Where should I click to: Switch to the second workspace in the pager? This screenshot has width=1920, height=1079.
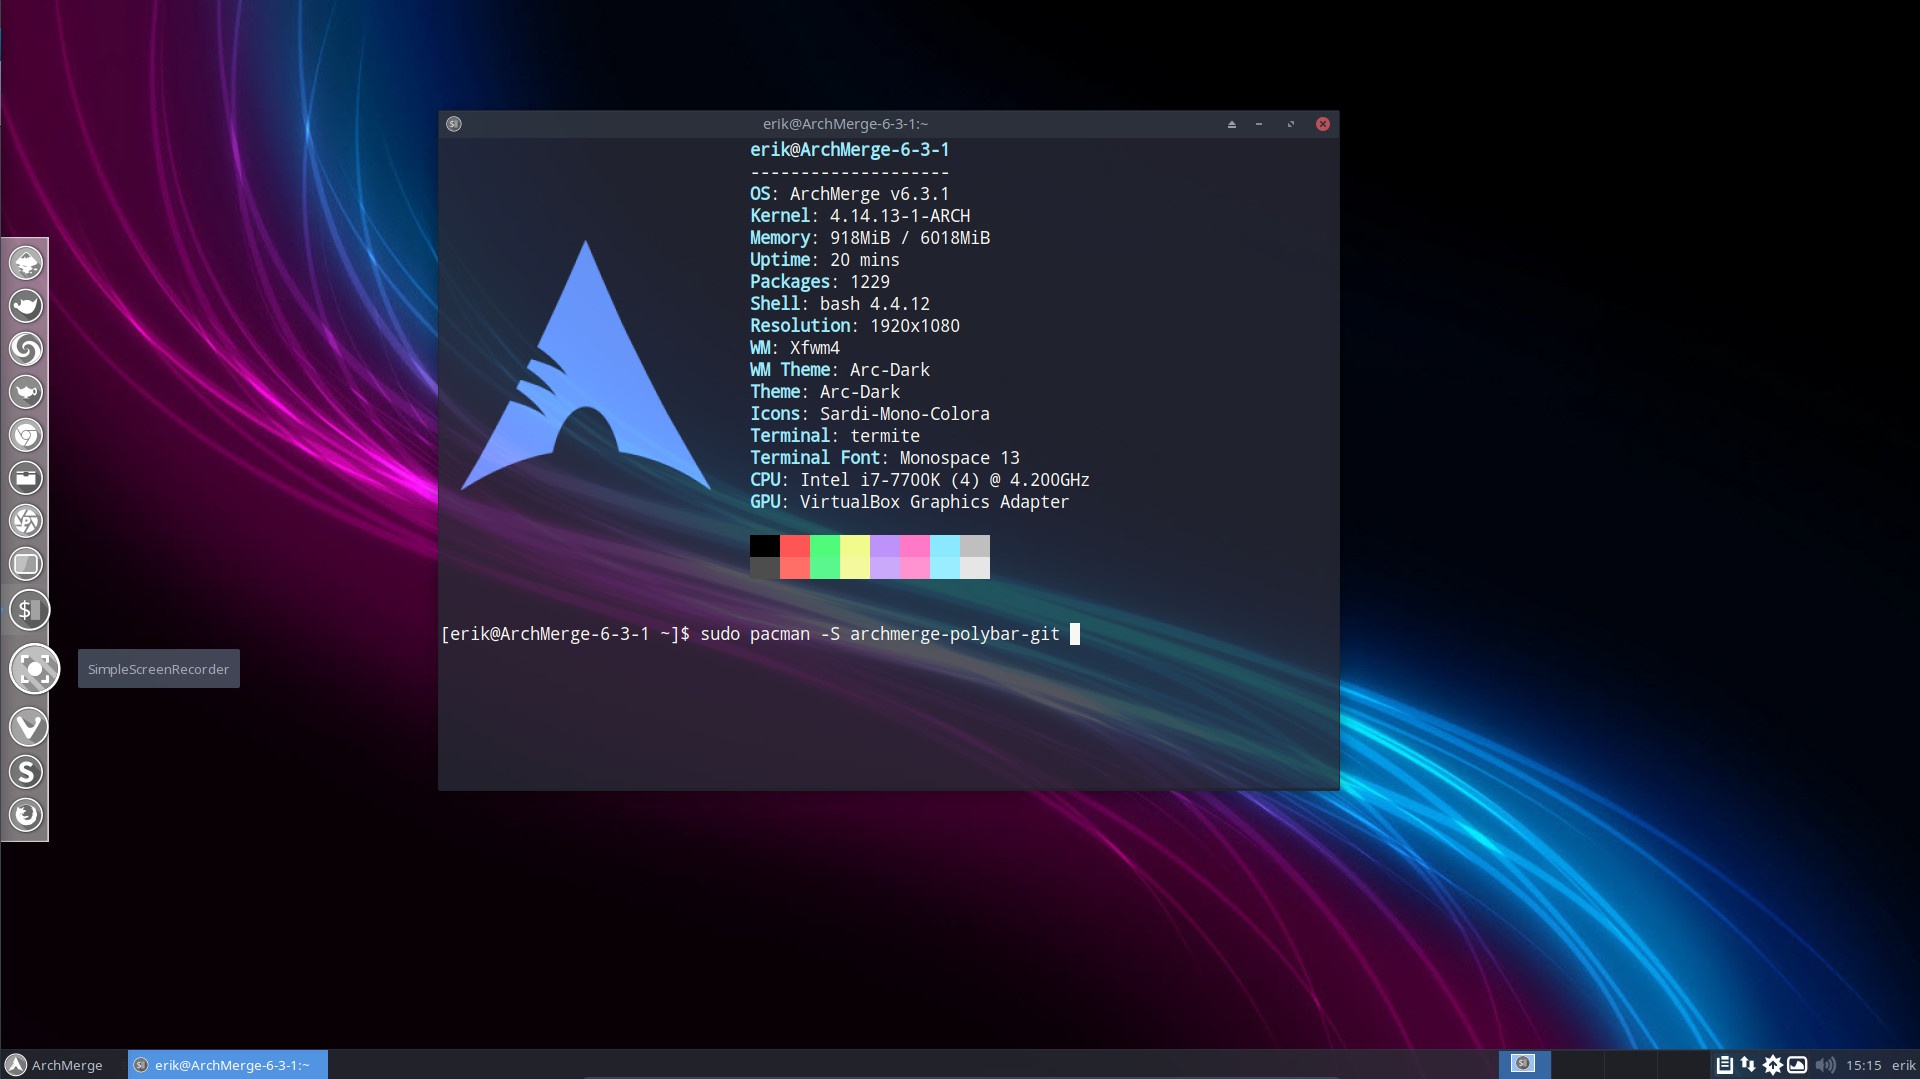[1577, 1064]
